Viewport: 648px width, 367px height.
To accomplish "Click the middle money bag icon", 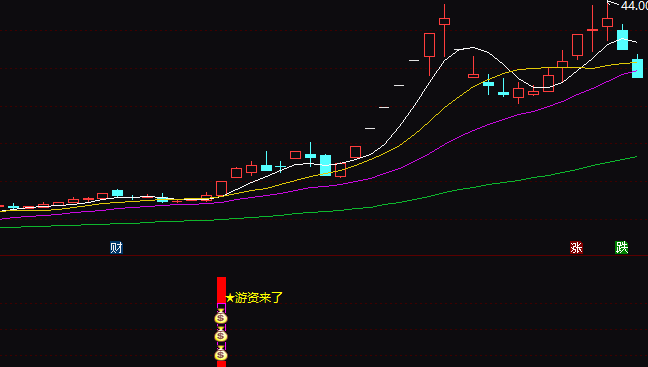I will (221, 335).
